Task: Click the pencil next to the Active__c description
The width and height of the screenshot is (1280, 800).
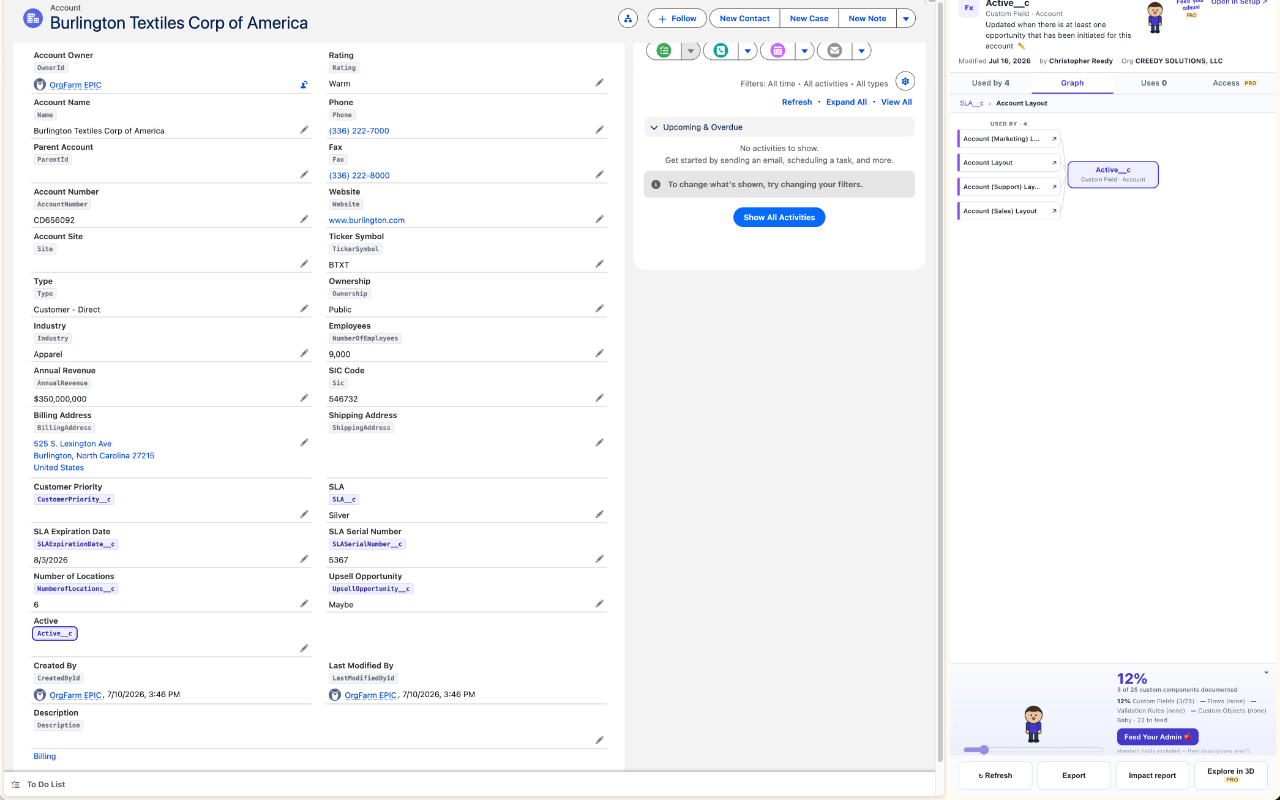Action: 1022,46
